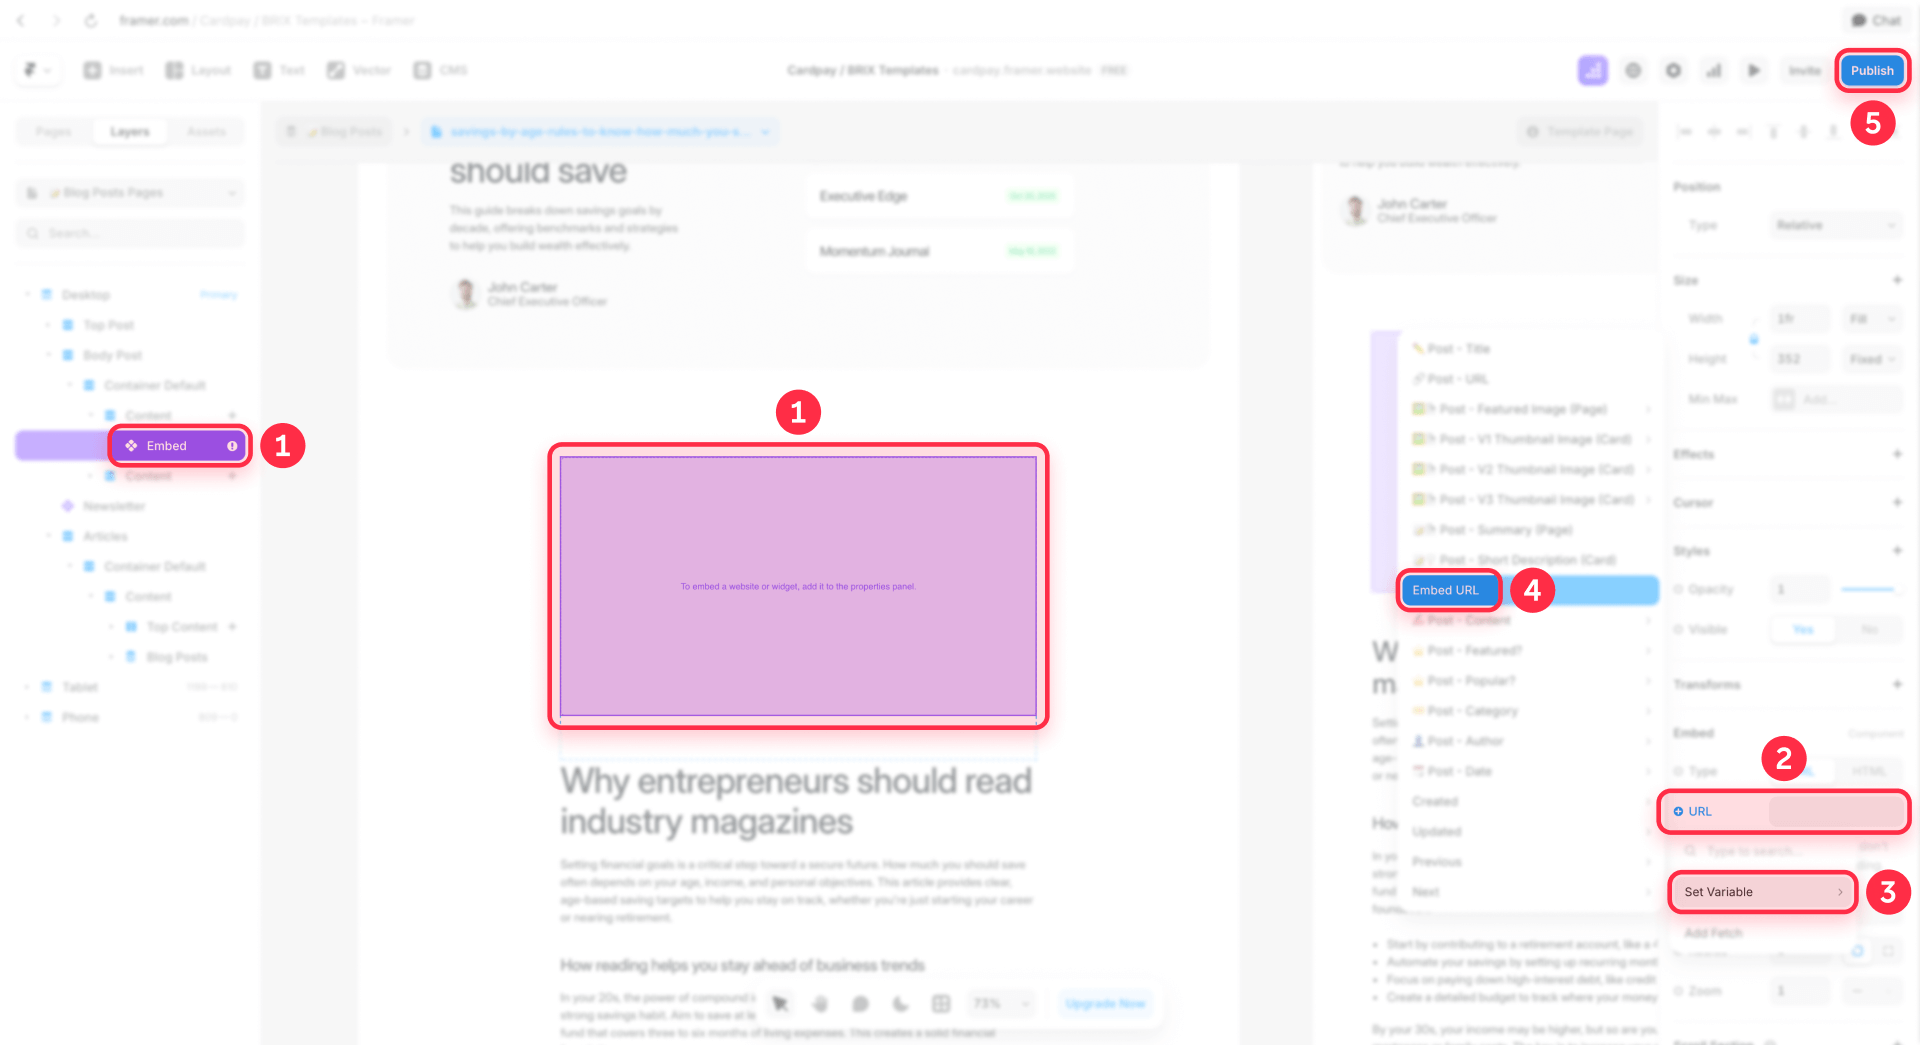Viewport: 1920px width, 1045px height.
Task: Set Visible to No
Action: [1869, 629]
